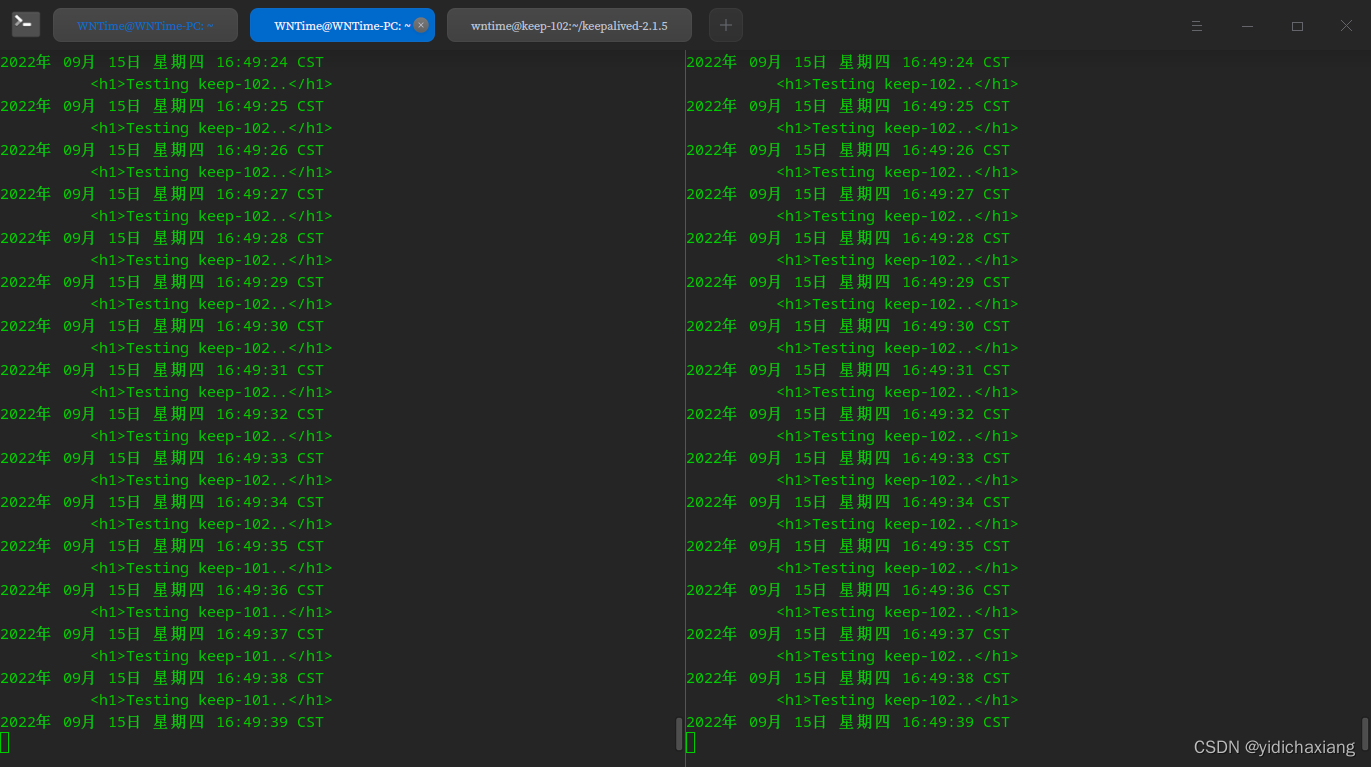Screen dimensions: 1371x767
Task: Select the active highlighted WNTime@WNTime-PC tab
Action: (x=342, y=25)
